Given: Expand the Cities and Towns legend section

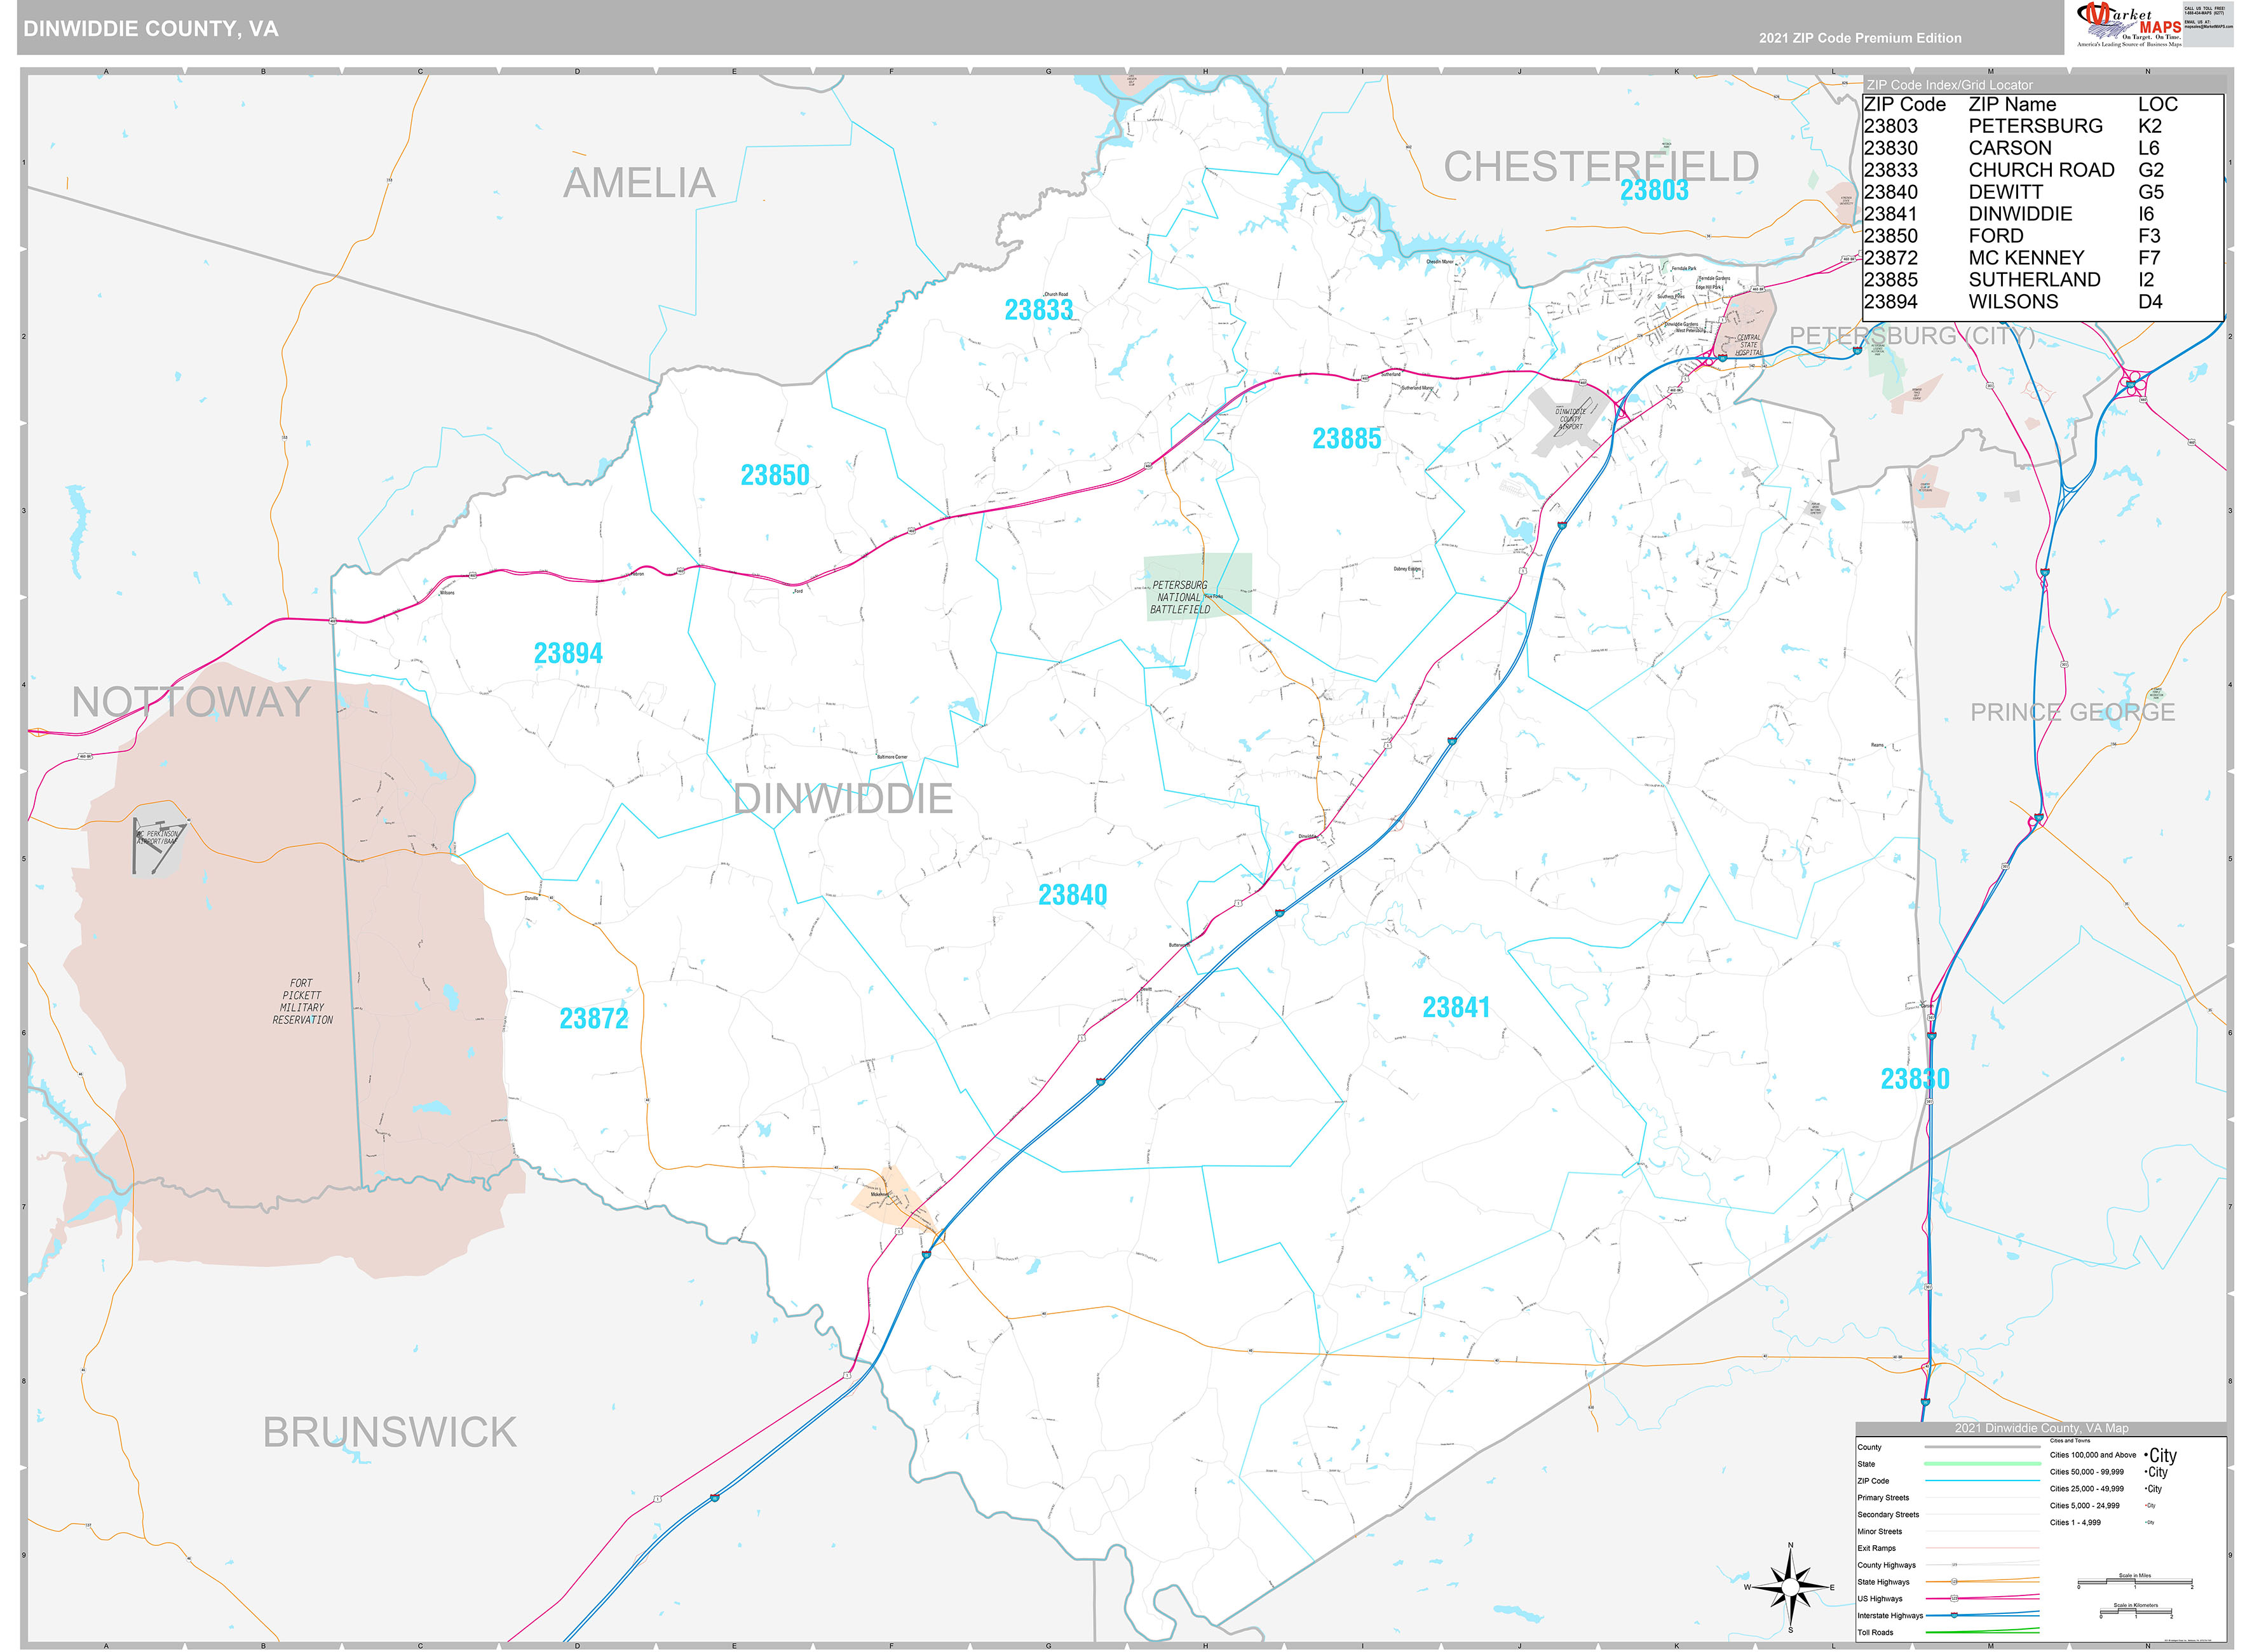Looking at the screenshot, I should pos(2071,1440).
